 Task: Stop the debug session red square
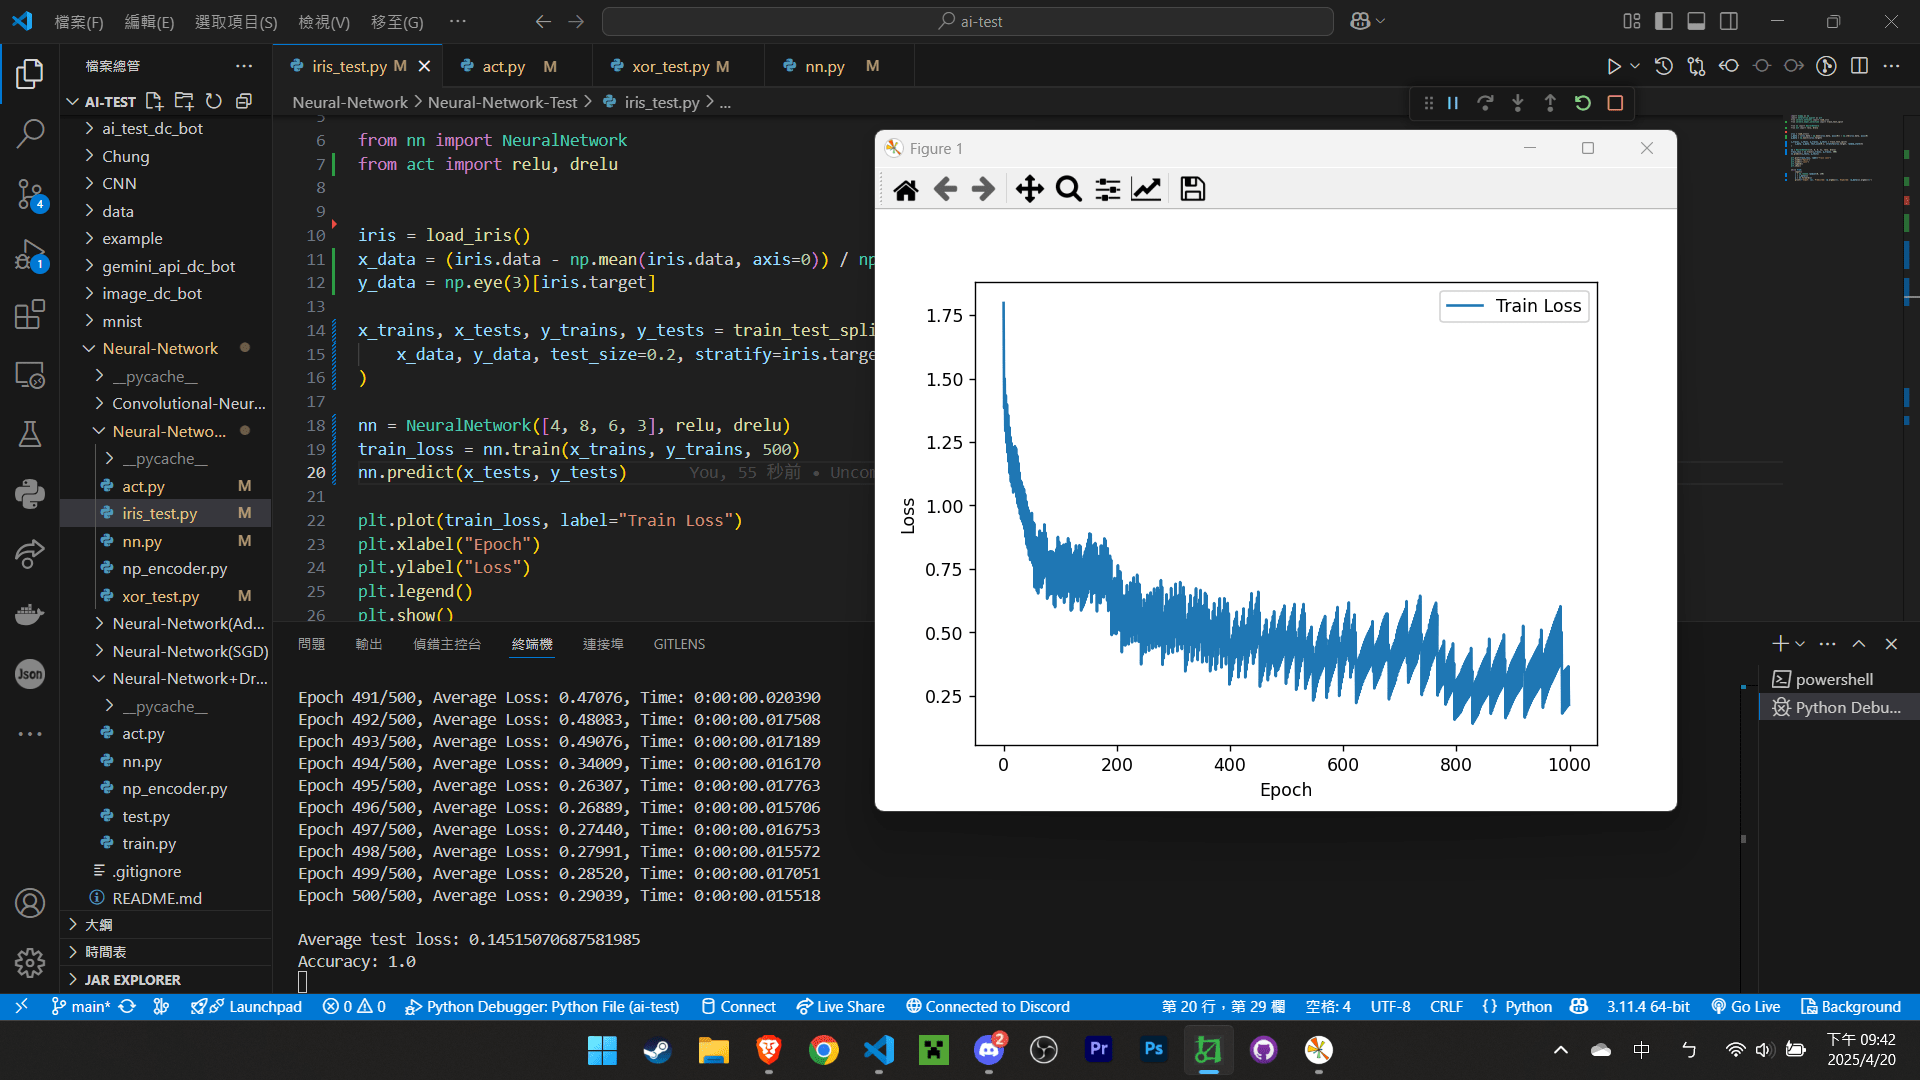pyautogui.click(x=1615, y=103)
